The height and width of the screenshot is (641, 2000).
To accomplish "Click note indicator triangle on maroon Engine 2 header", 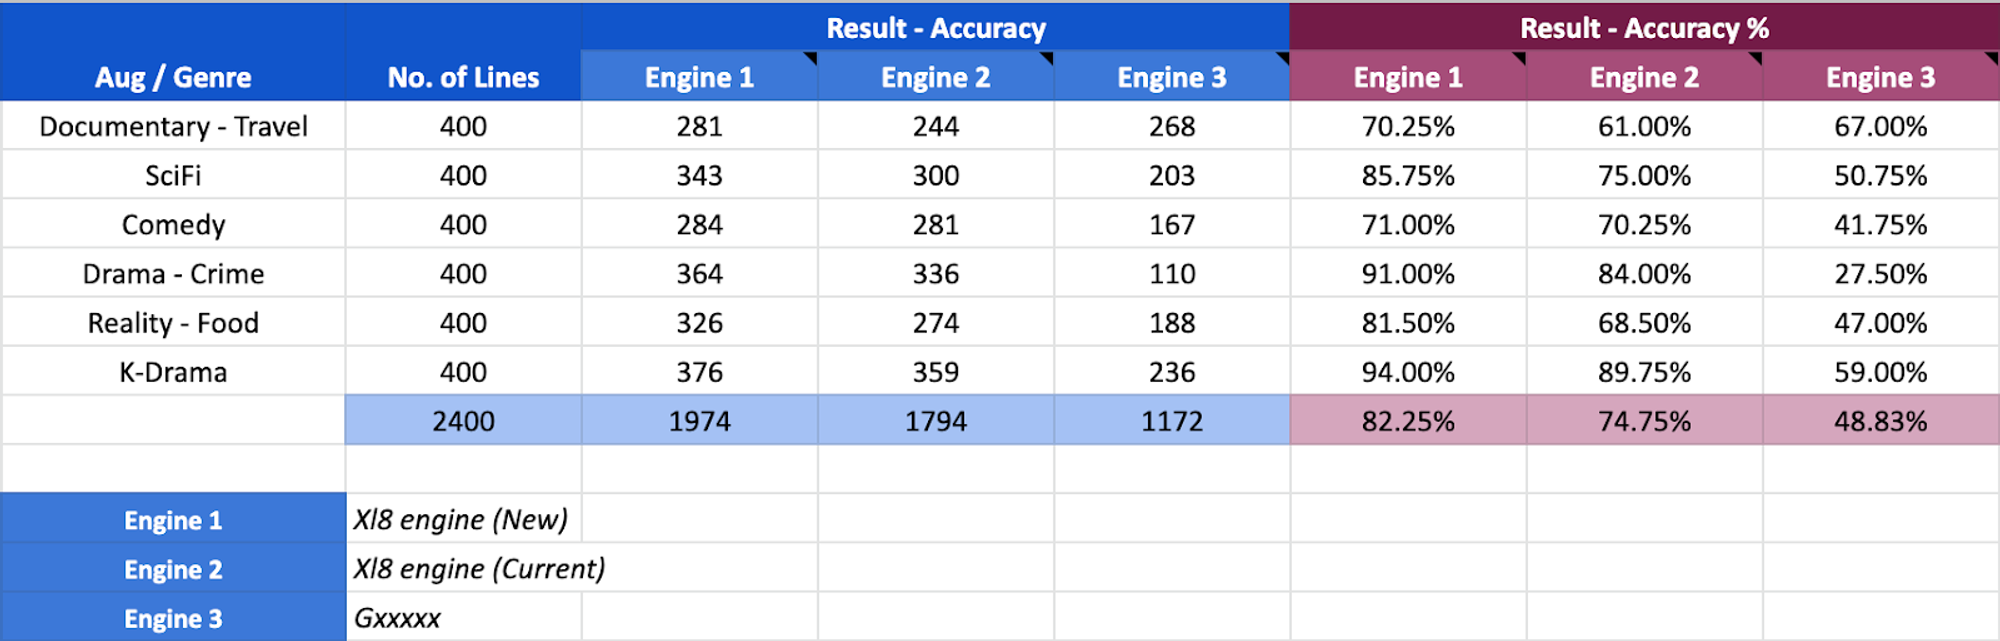I will pyautogui.click(x=1755, y=57).
